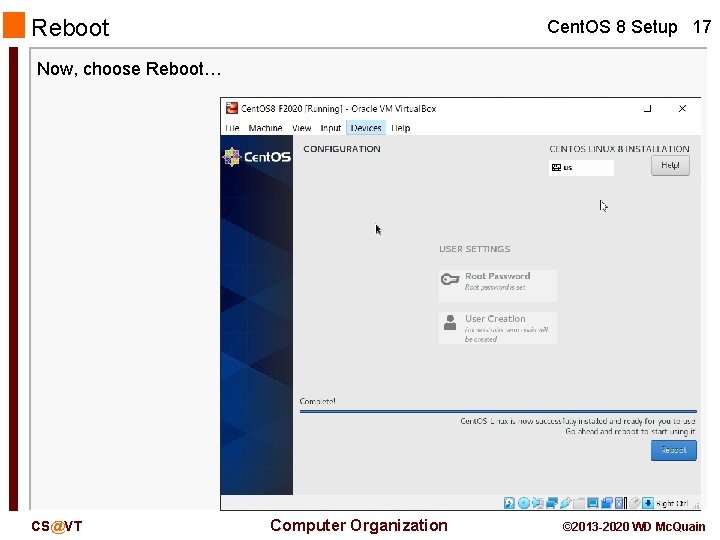Click the 'USER SETTINGS' heading
The height and width of the screenshot is (540, 720).
pos(474,249)
